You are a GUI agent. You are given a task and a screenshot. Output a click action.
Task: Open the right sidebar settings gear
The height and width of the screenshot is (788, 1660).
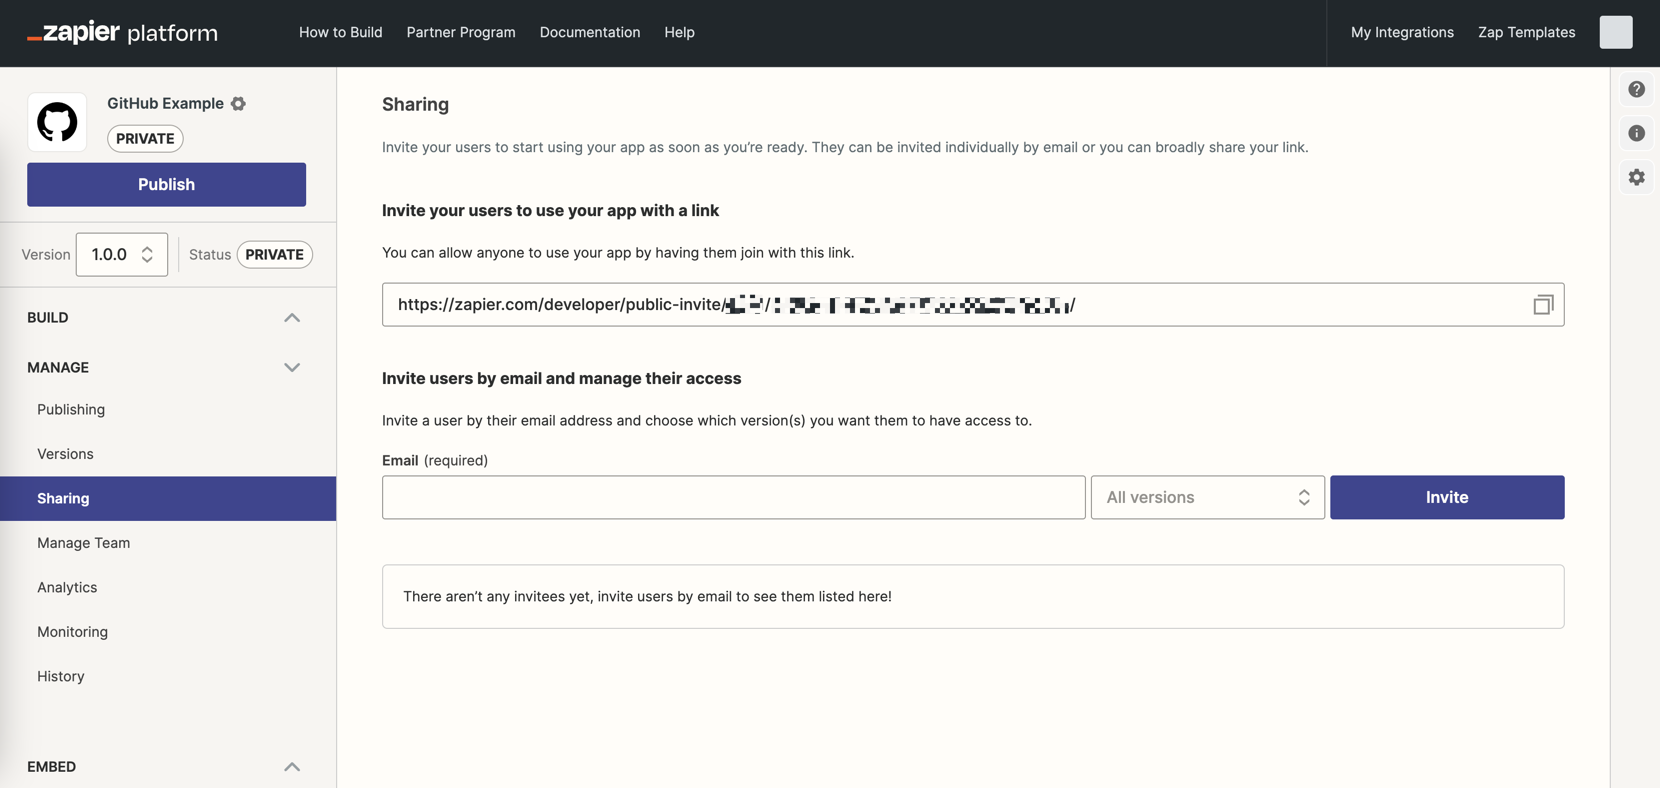[x=1636, y=177]
